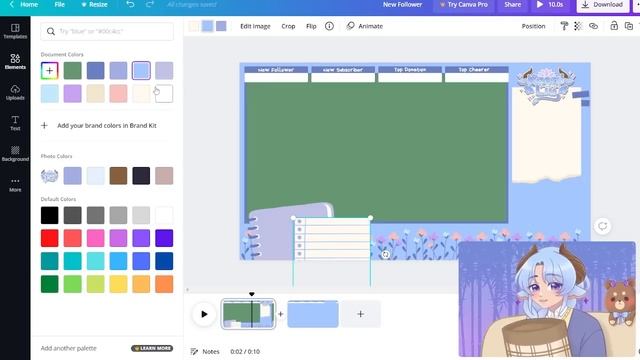Open the Transparency checkerboard icon
Viewport: 640px width, 360px height.
click(578, 26)
